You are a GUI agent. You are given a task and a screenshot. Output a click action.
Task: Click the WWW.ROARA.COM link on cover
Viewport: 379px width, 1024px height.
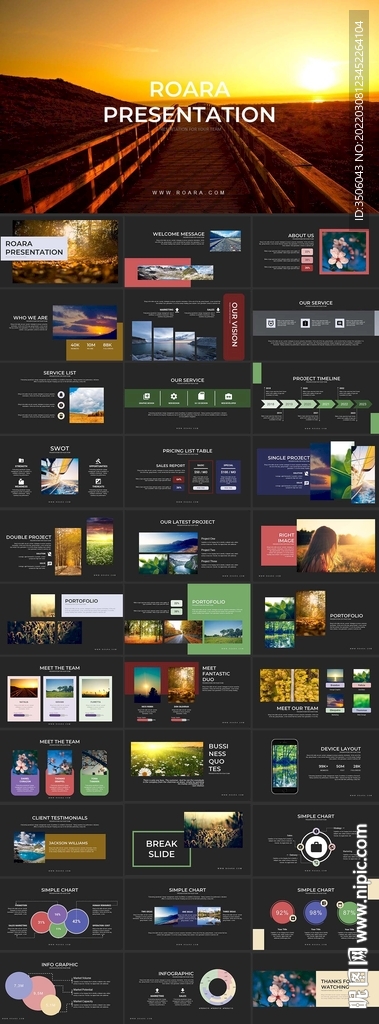pyautogui.click(x=189, y=193)
